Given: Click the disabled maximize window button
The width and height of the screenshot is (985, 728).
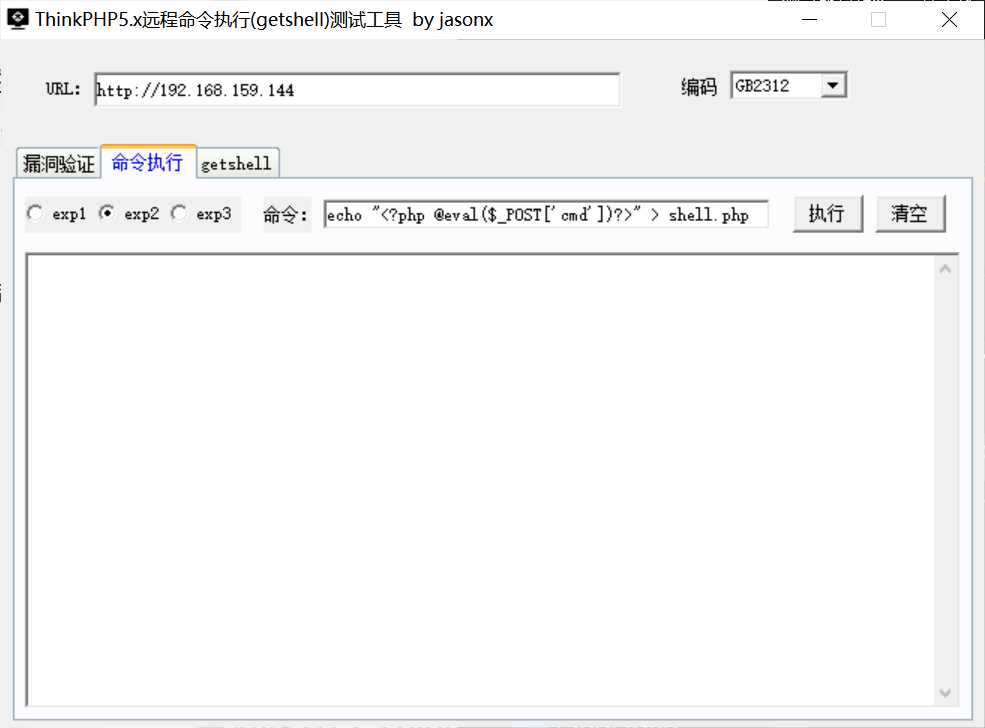Looking at the screenshot, I should (879, 19).
